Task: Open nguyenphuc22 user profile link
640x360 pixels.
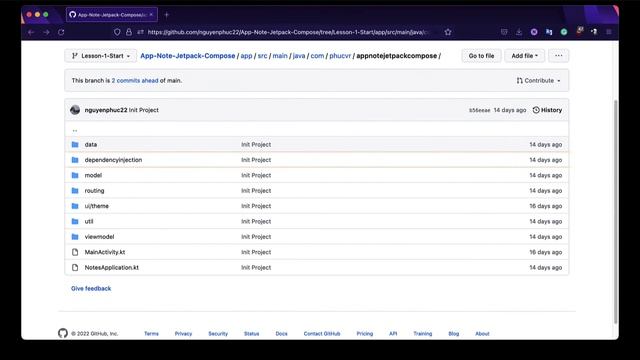Action: coord(106,110)
